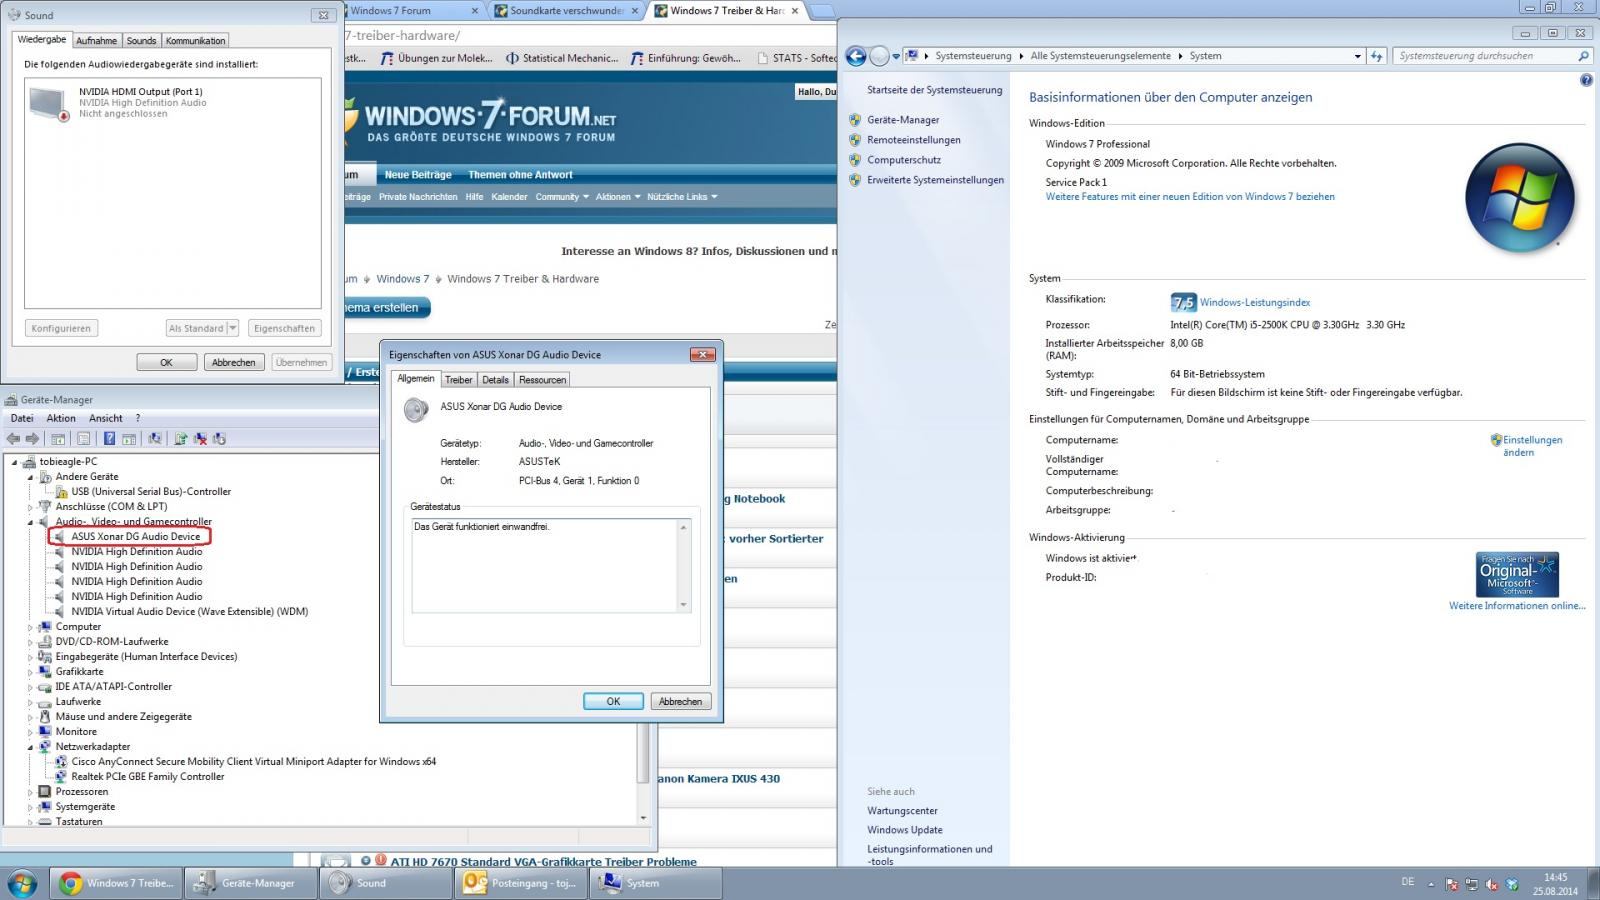1600x900 pixels.
Task: Show hidden tray icons arrow
Action: [x=1431, y=885]
